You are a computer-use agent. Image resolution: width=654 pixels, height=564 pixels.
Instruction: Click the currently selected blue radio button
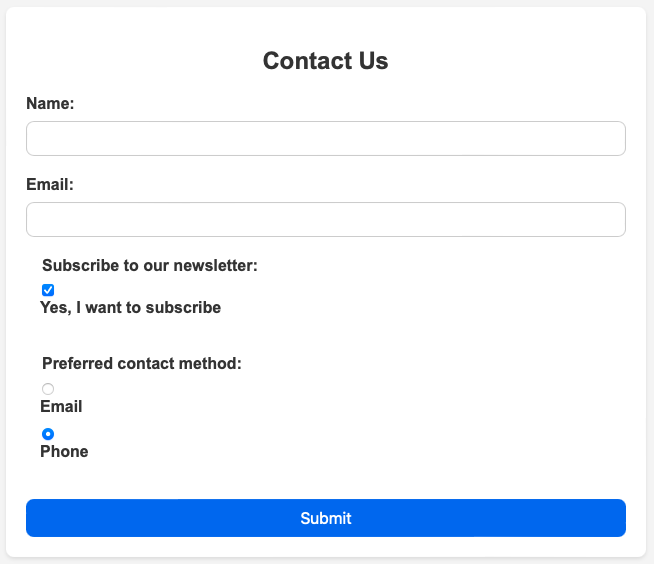point(48,434)
